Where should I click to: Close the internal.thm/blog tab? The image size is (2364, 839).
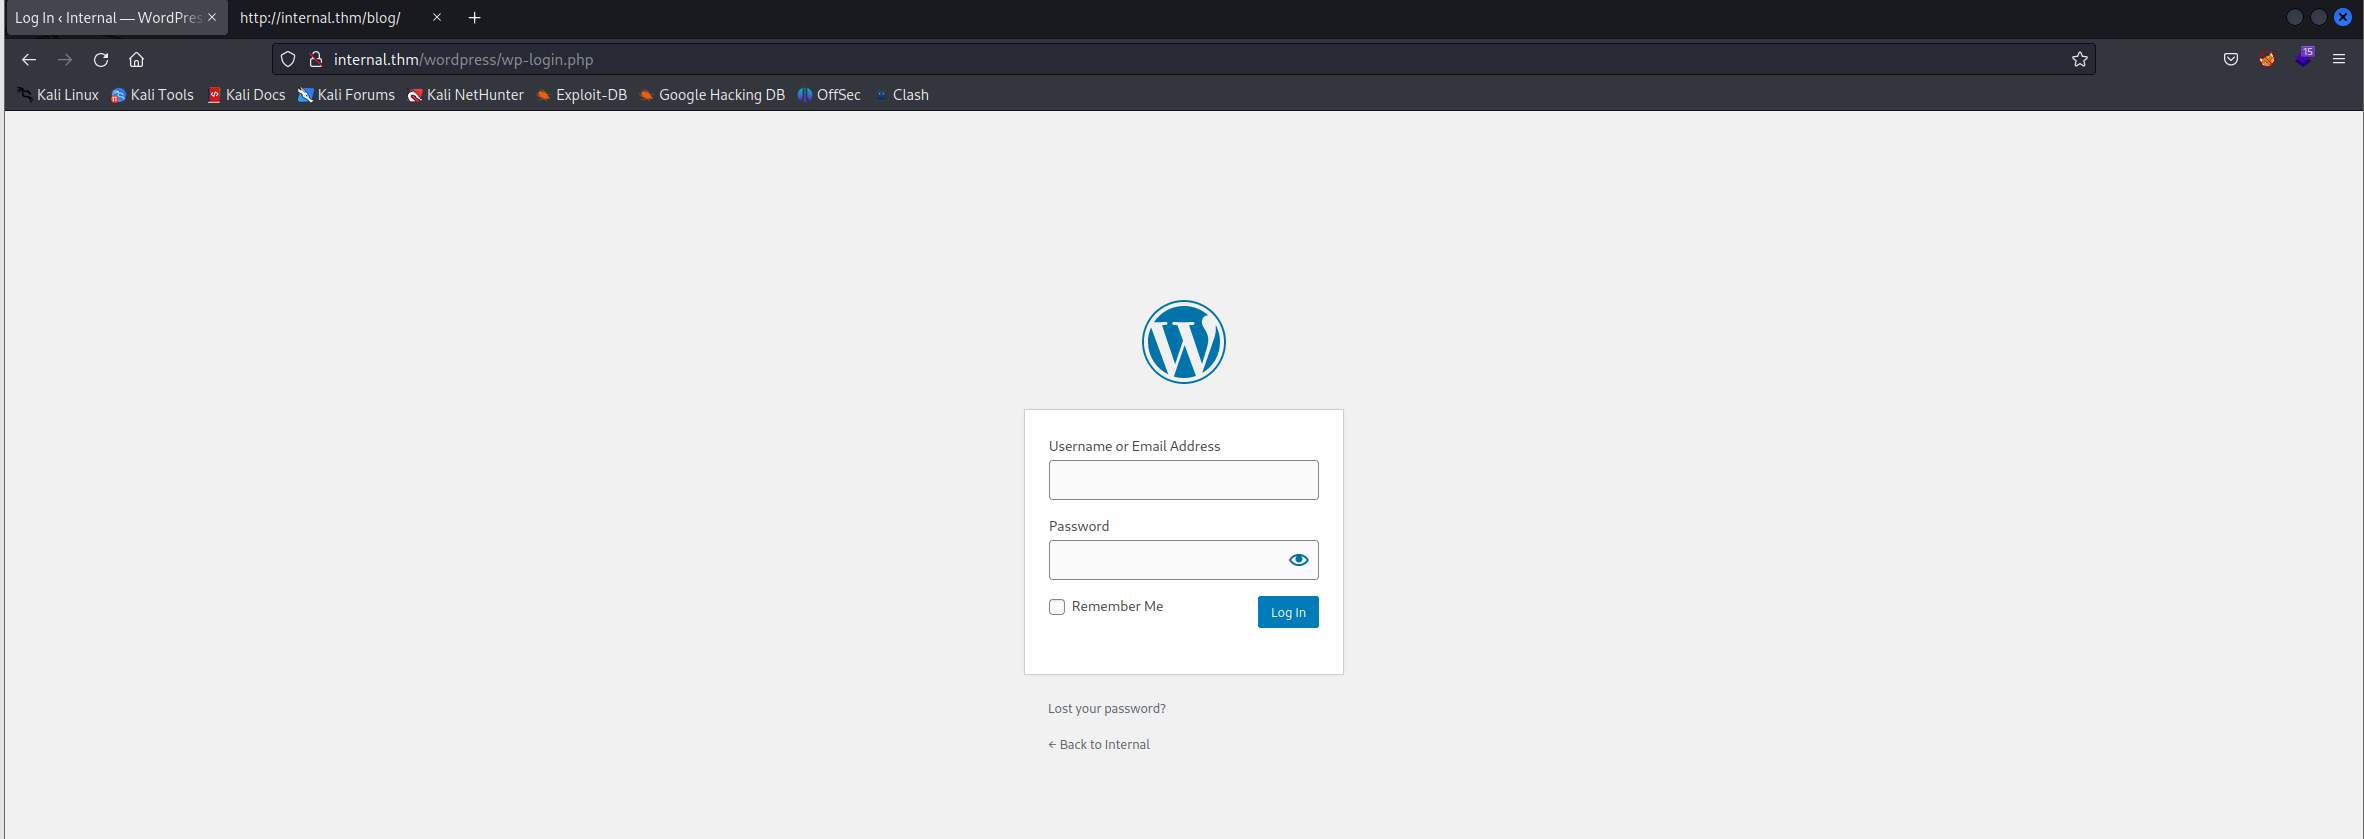(437, 18)
